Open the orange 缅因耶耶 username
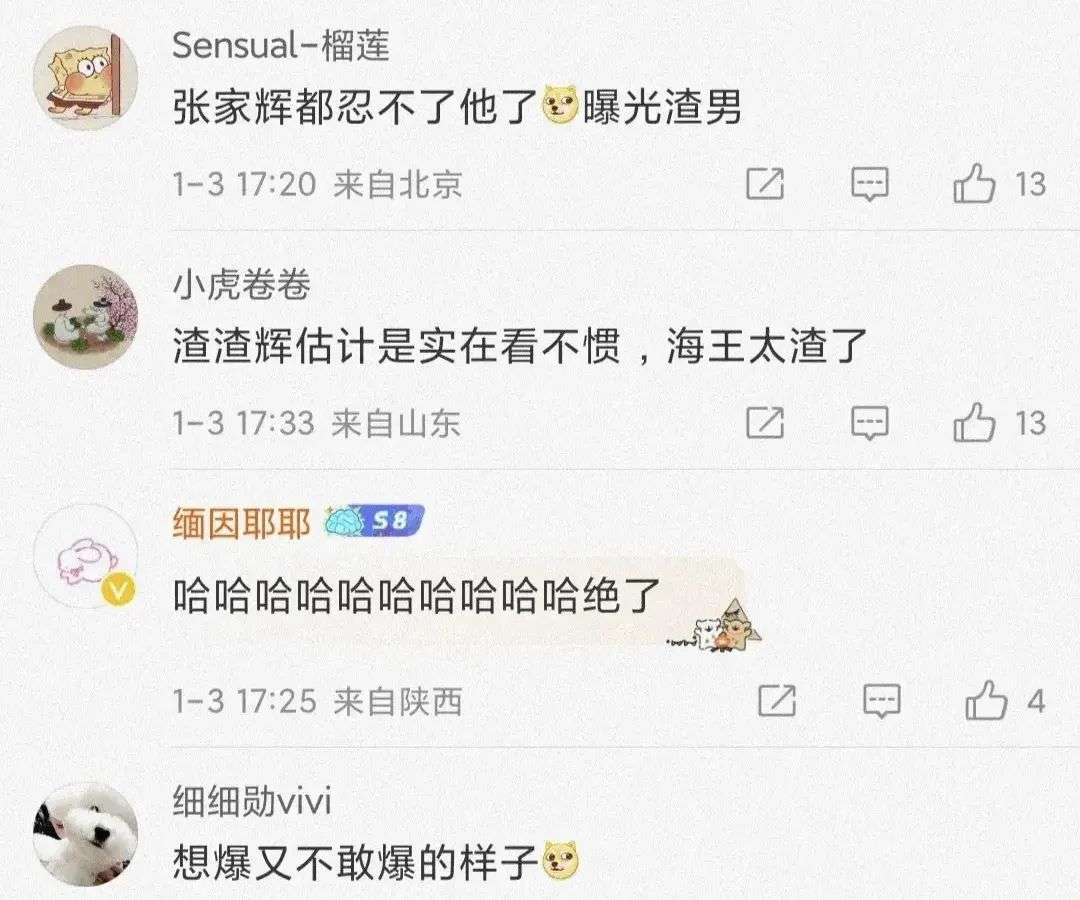The image size is (1080, 900). 241,523
